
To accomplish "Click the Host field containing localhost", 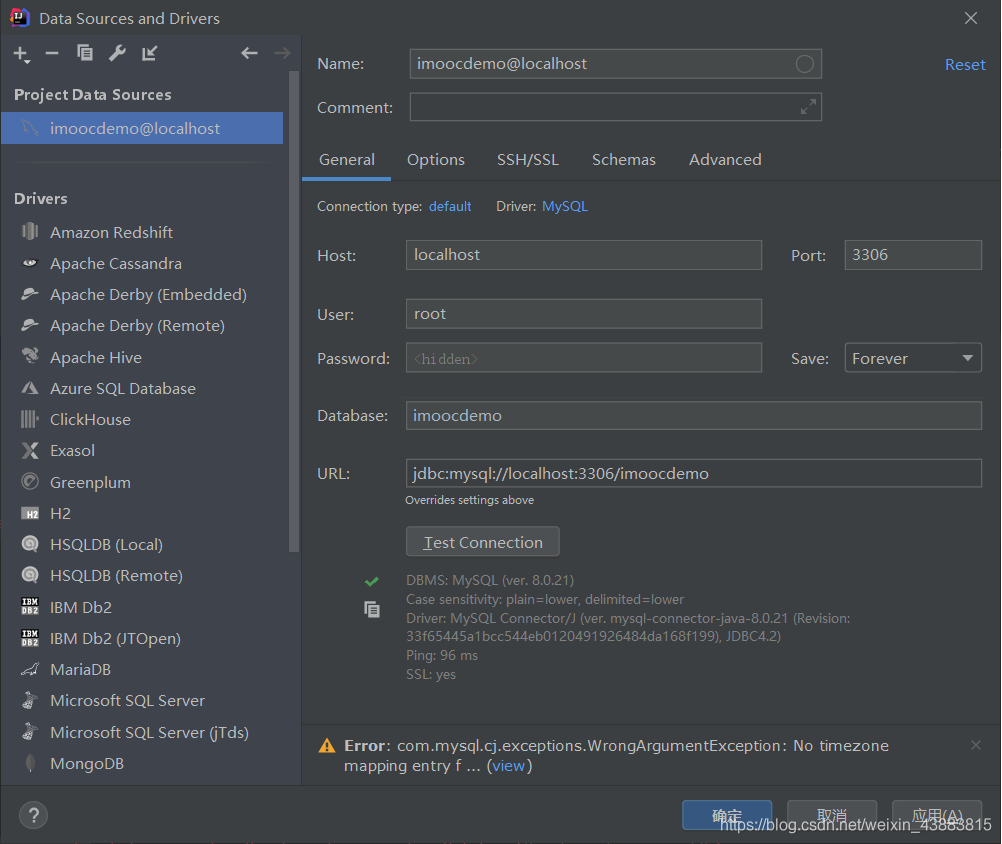I will coord(583,255).
